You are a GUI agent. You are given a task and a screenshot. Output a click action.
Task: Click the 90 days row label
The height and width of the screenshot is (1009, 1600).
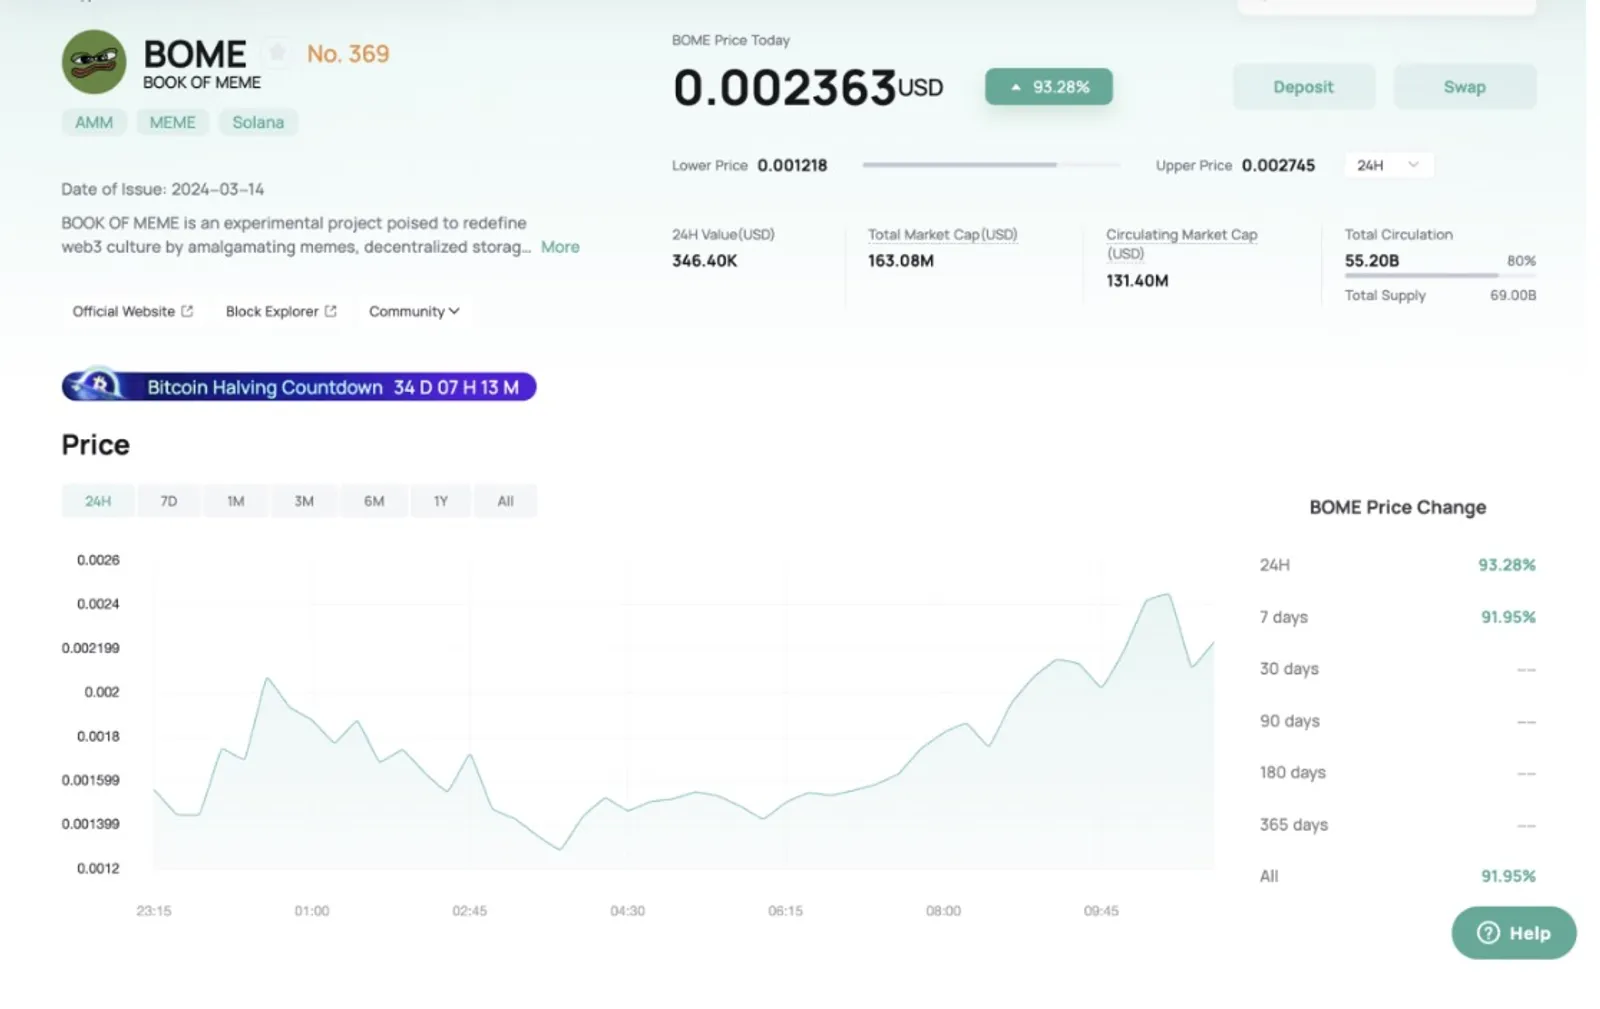pos(1290,721)
